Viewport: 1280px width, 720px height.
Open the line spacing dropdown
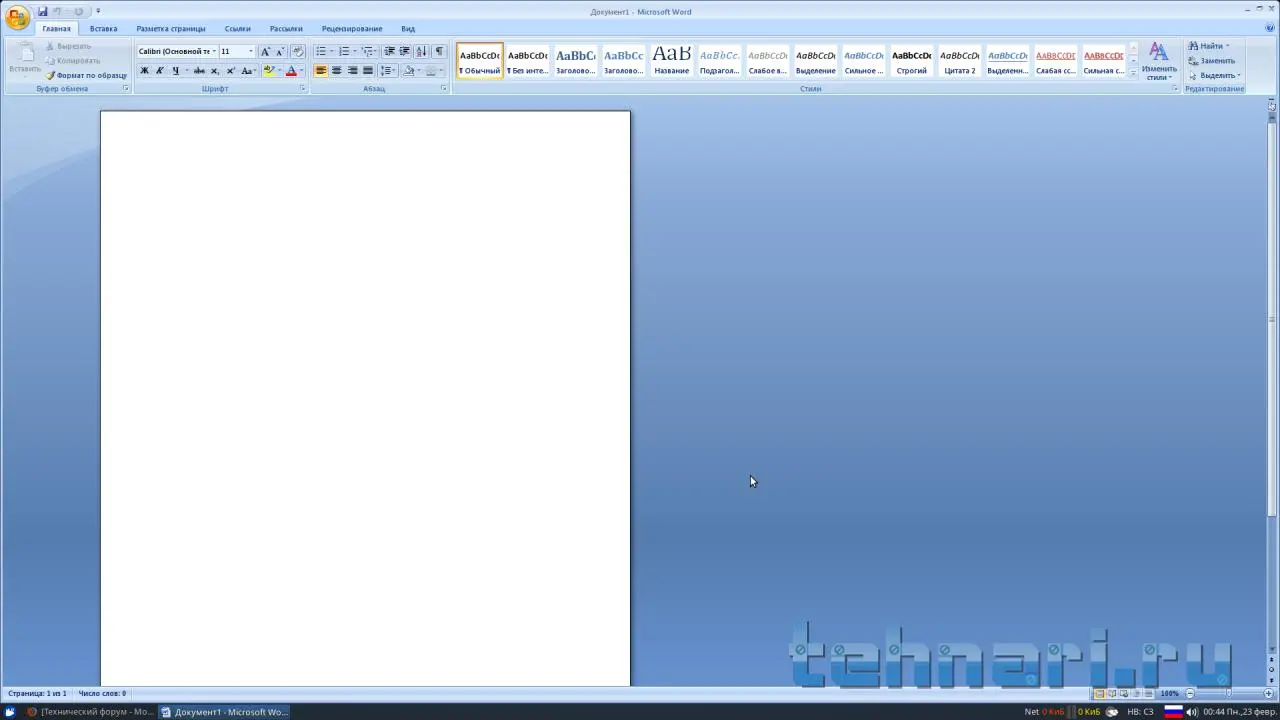[388, 71]
